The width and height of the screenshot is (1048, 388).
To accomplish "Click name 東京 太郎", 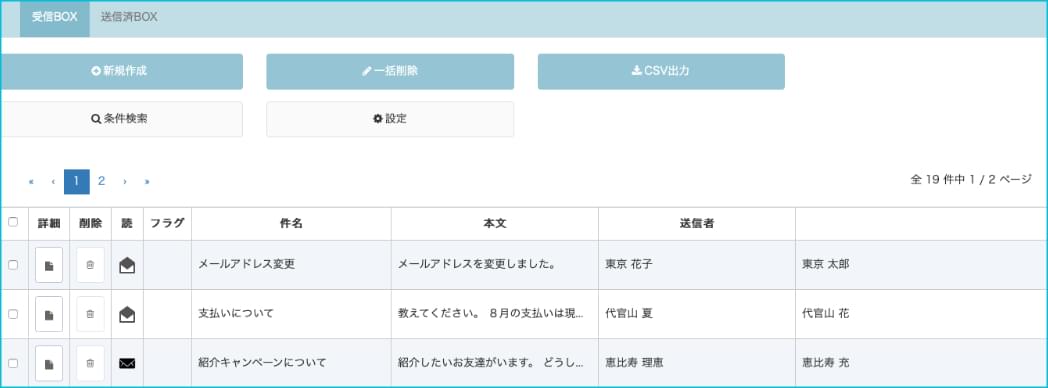I will click(825, 264).
